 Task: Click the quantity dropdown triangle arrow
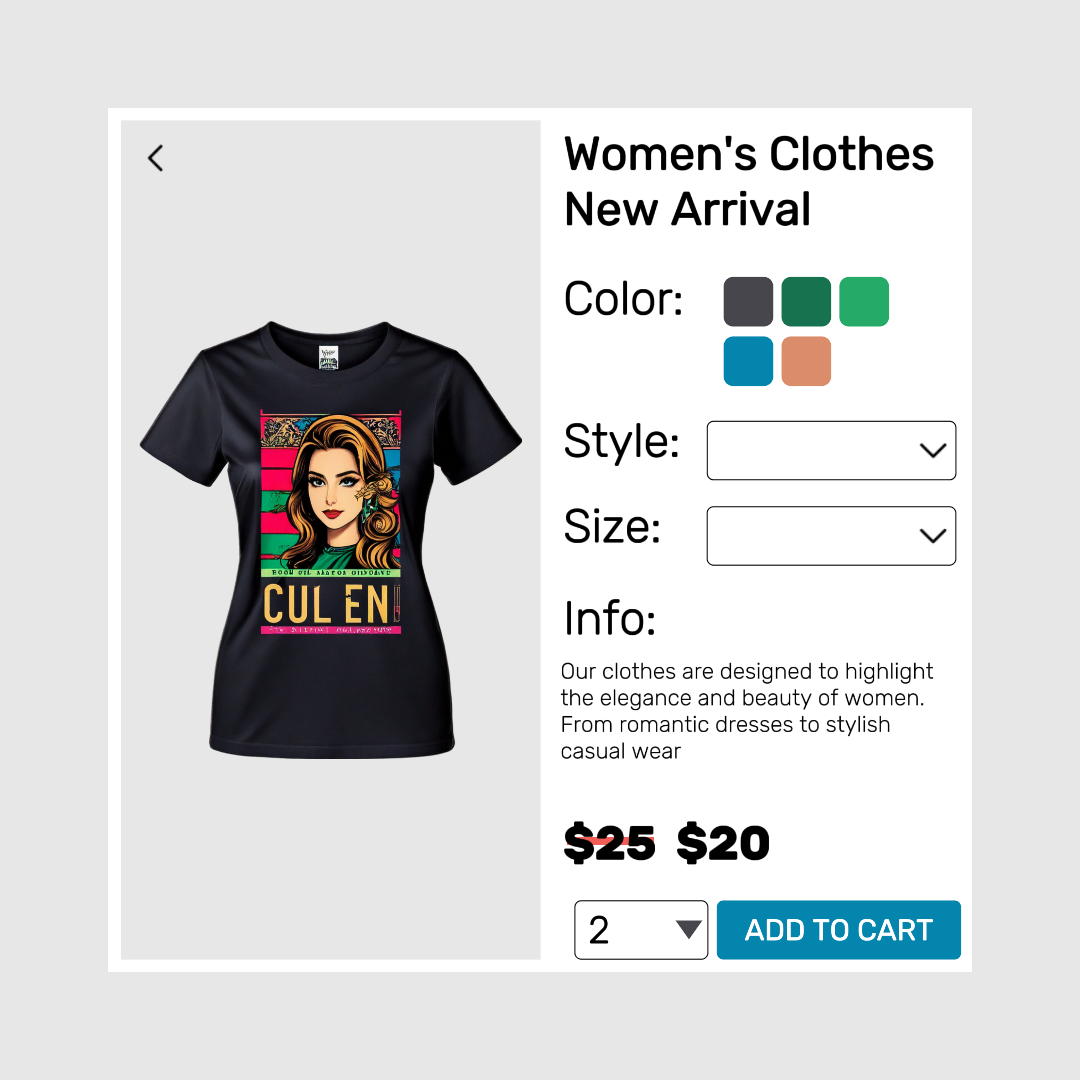click(x=688, y=930)
